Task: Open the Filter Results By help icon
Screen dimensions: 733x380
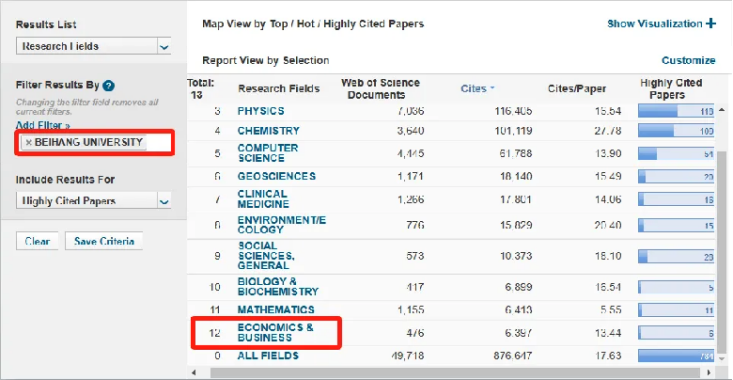Action: pyautogui.click(x=108, y=86)
